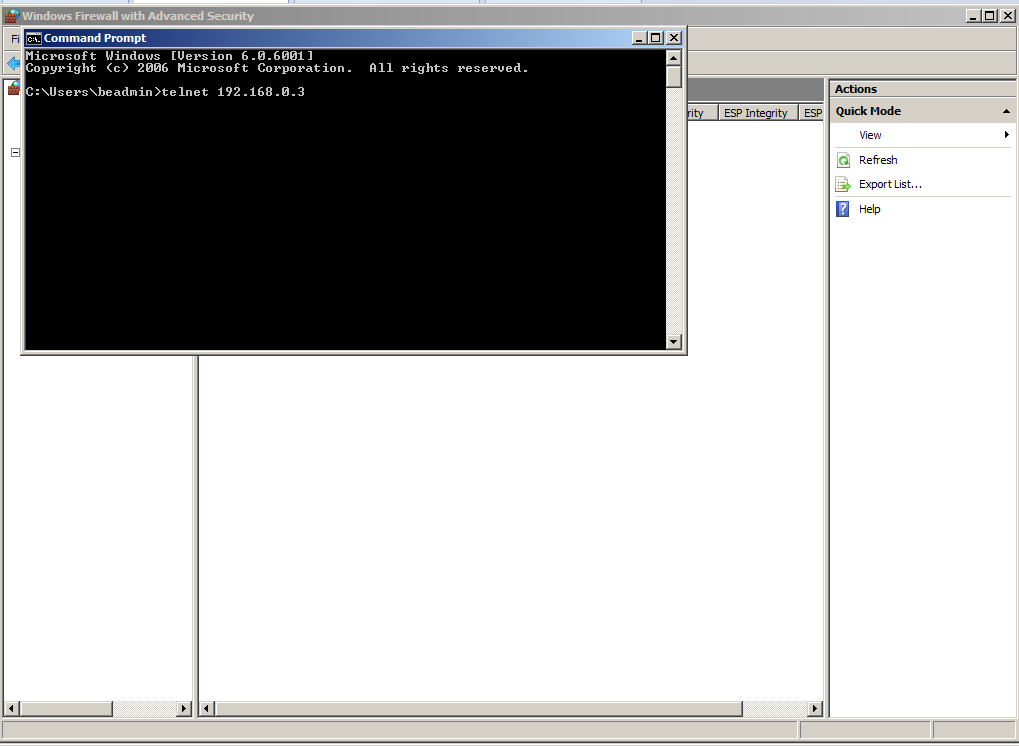Close the Windows Firewall with Advanced Security window
This screenshot has height=746, width=1019.
[x=1007, y=16]
